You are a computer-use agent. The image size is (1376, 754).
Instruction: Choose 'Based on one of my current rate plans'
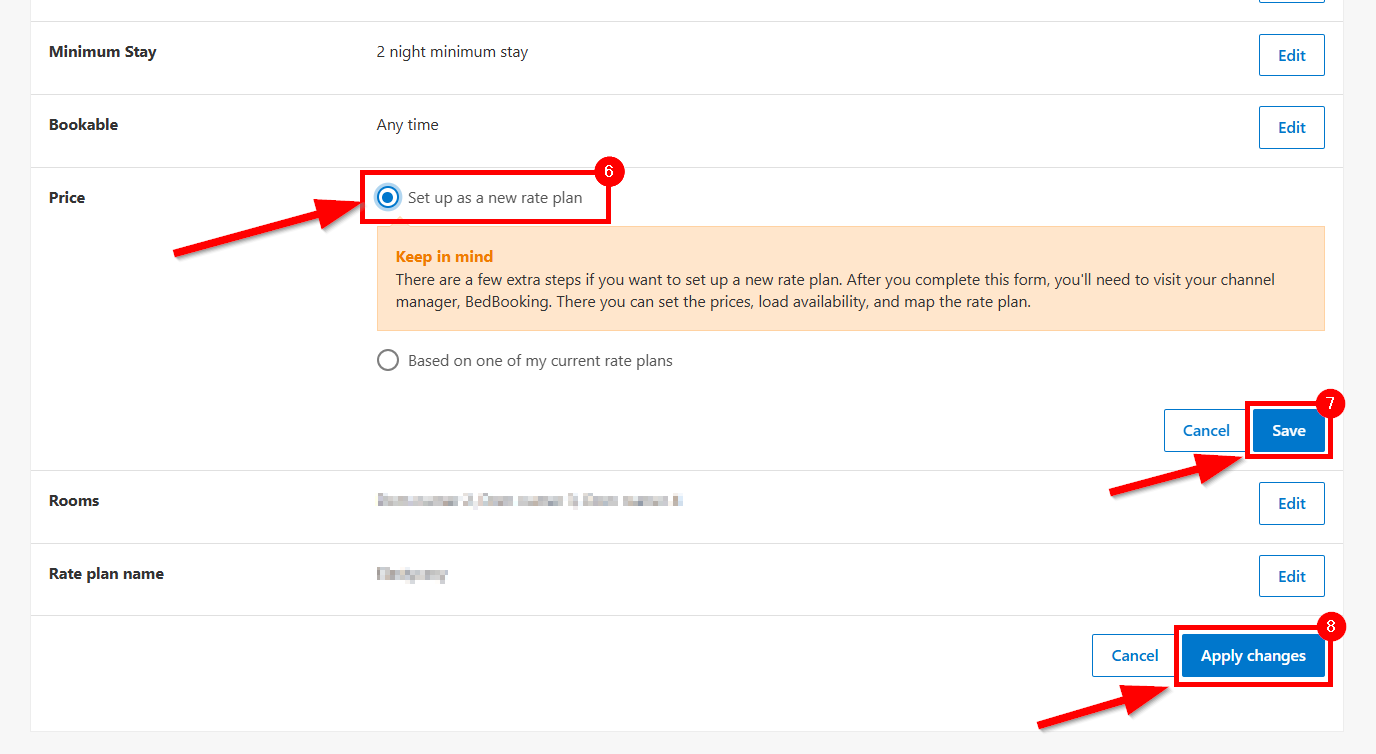tap(388, 360)
